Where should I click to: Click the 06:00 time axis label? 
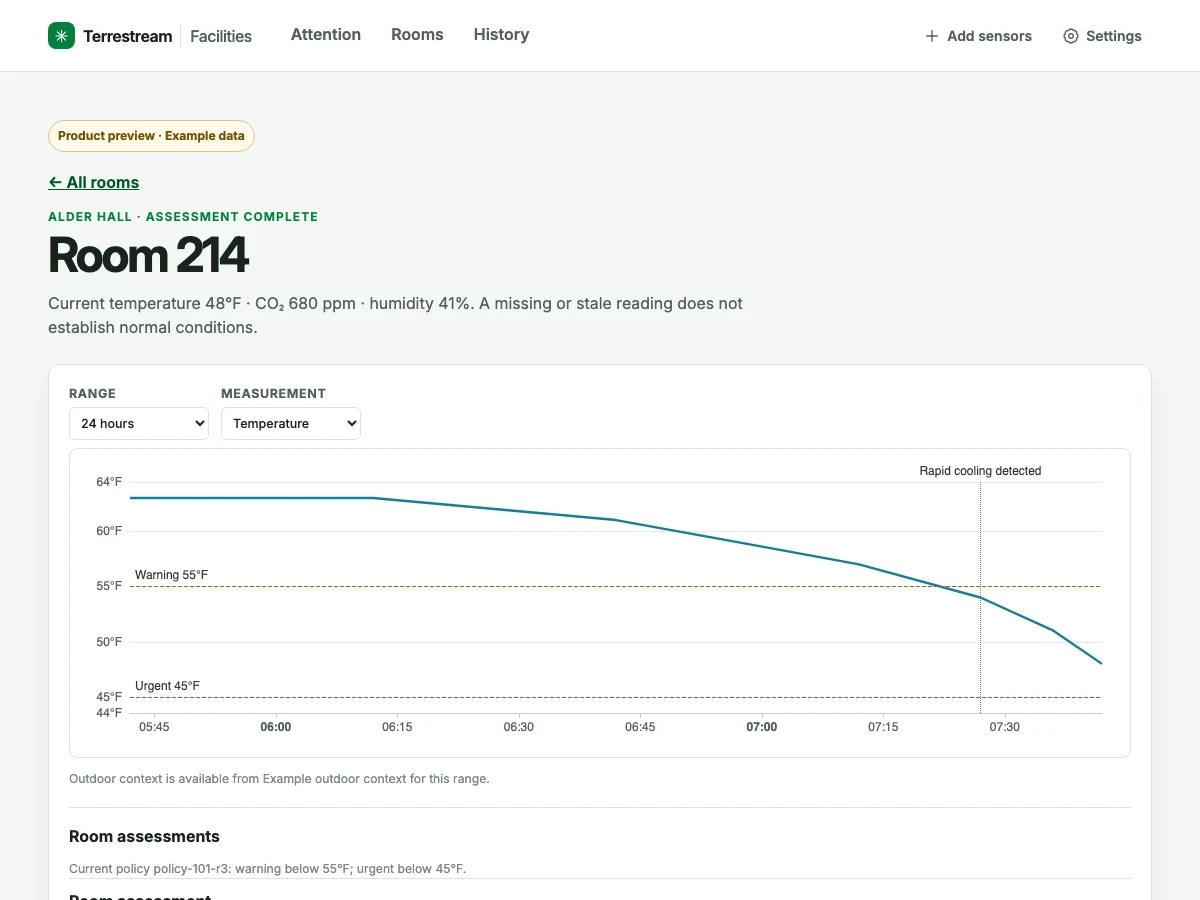276,727
